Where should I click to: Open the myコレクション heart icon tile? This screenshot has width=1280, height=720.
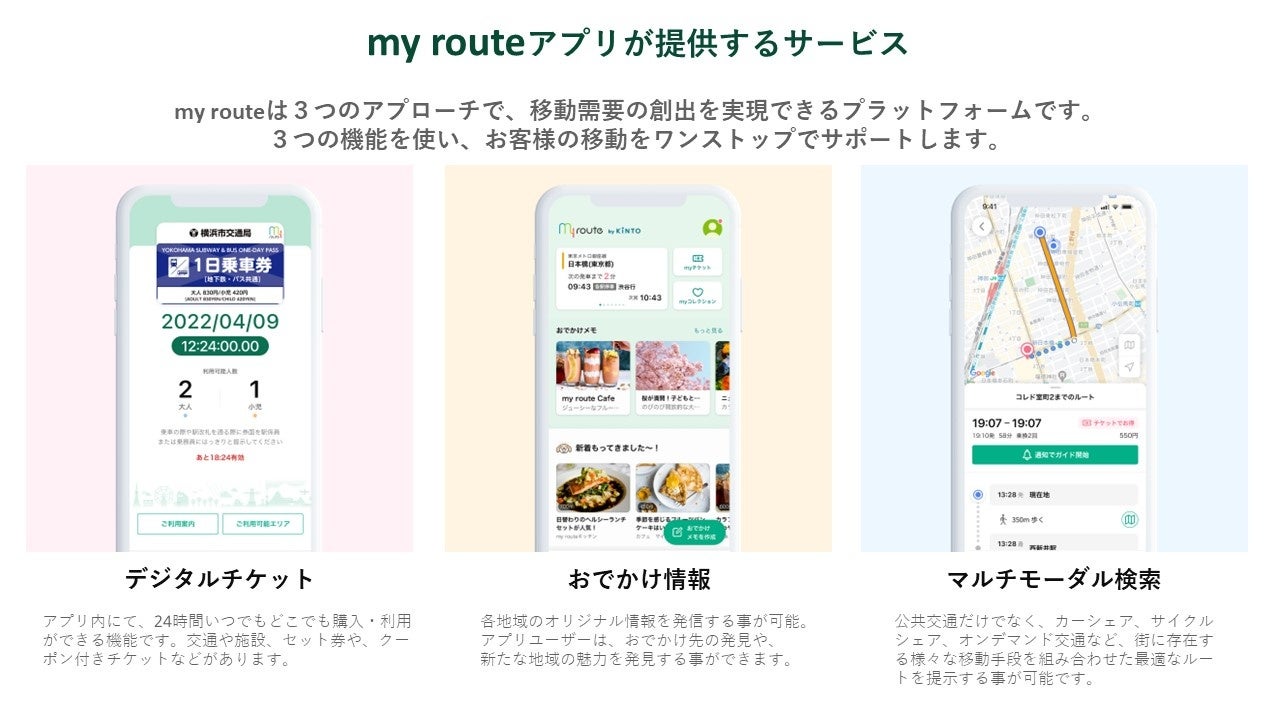[697, 296]
